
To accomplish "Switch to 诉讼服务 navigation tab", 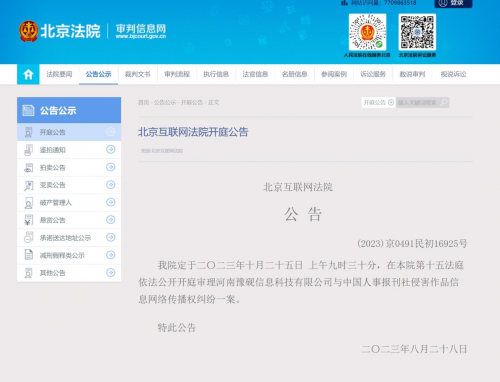I will 373,74.
